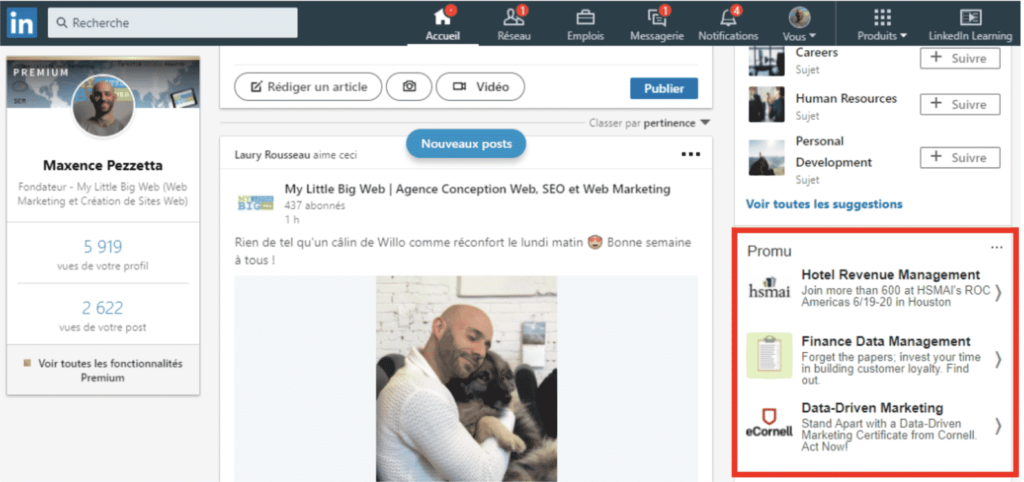Click Laury Rousseau name in post header
Screen dimensions: 1024x482
click(272, 155)
